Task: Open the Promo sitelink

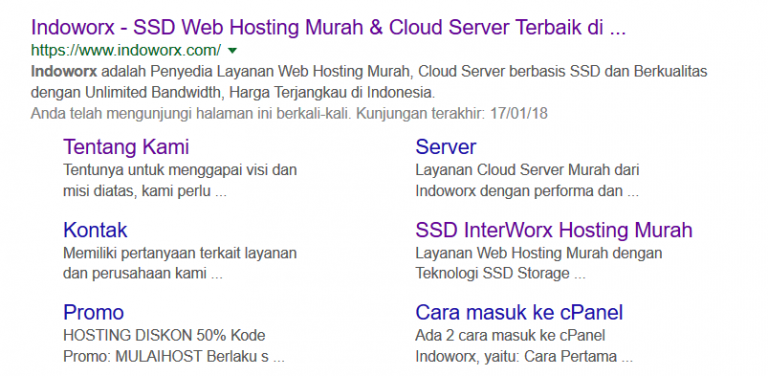Action: 94,312
